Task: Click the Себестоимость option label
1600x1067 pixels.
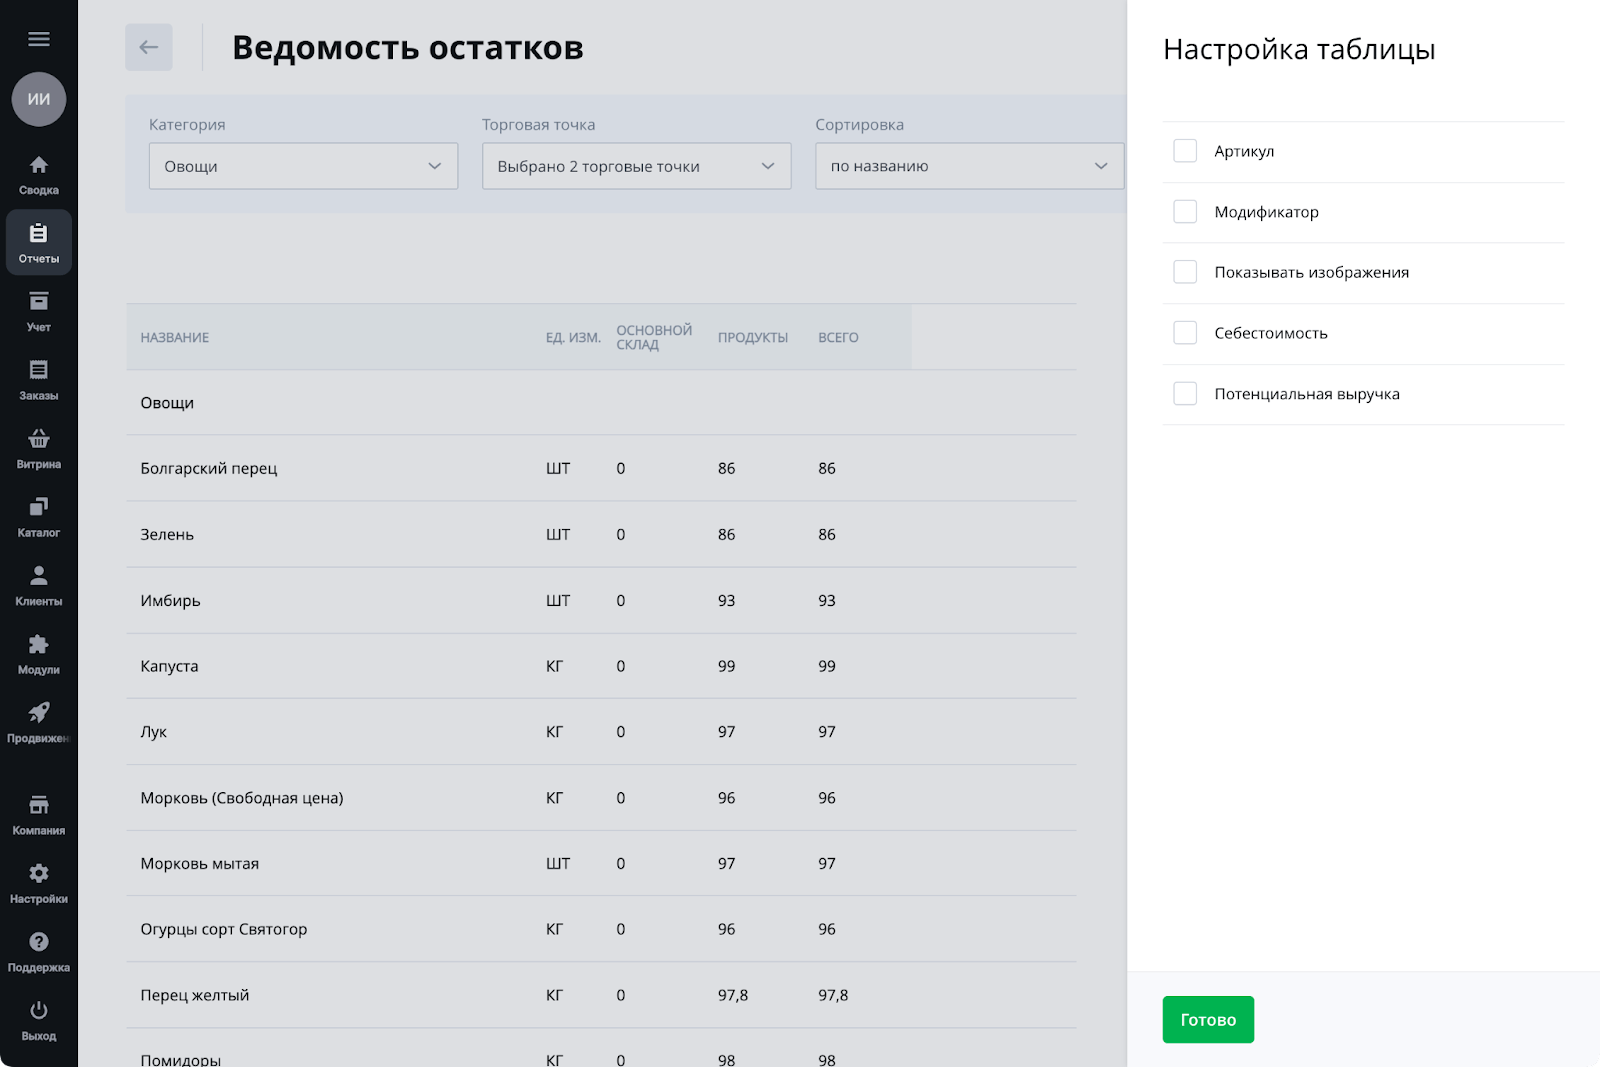Action: point(1271,333)
